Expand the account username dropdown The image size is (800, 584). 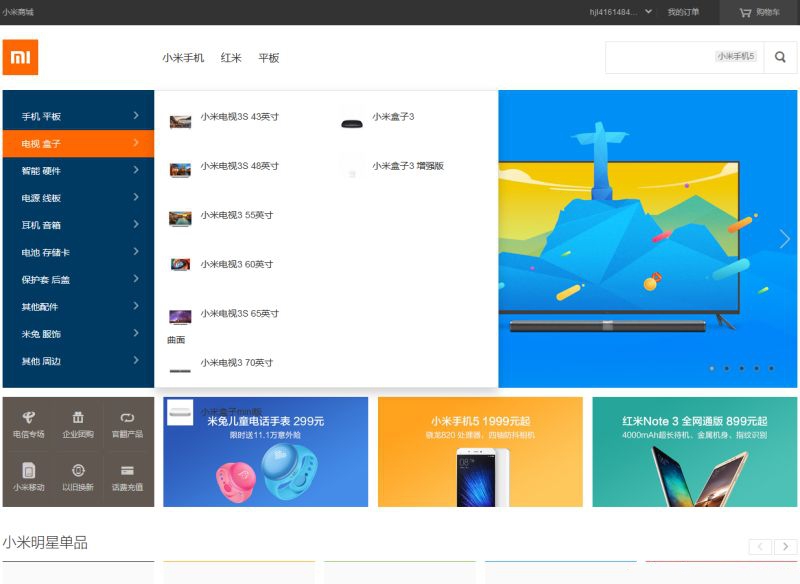[648, 11]
